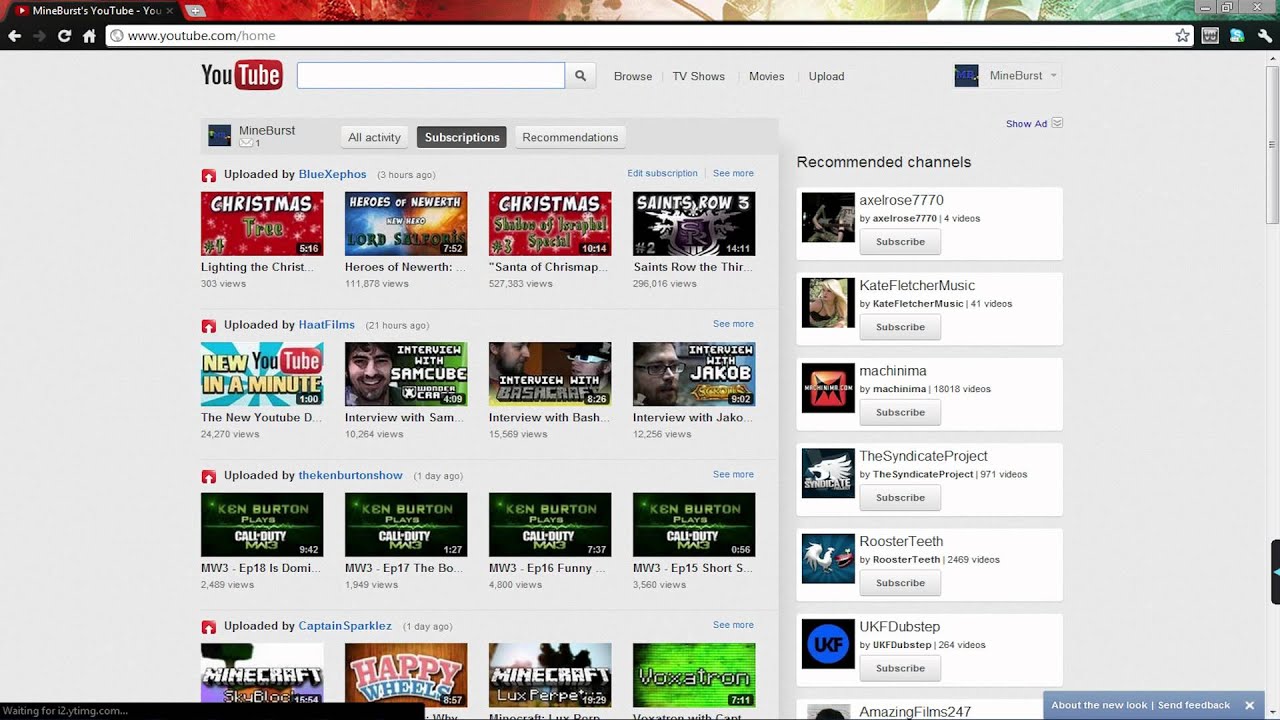Open TheSyndicateProject channel avatar
The height and width of the screenshot is (720, 1280).
(x=828, y=473)
